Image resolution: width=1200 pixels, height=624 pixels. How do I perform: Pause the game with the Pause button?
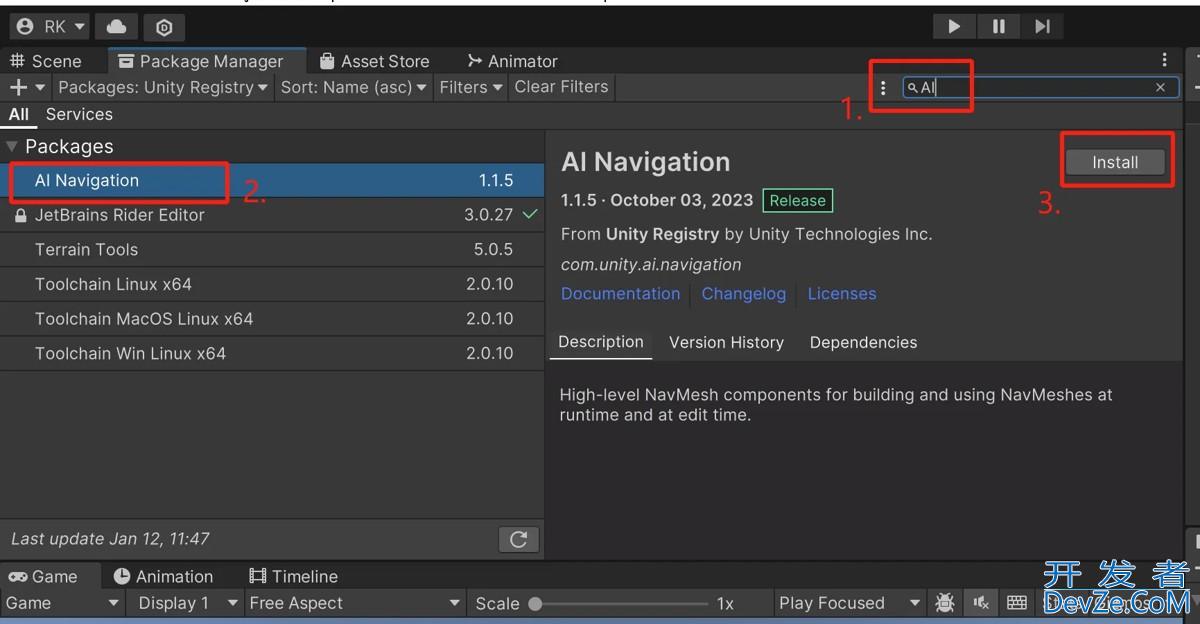(998, 26)
